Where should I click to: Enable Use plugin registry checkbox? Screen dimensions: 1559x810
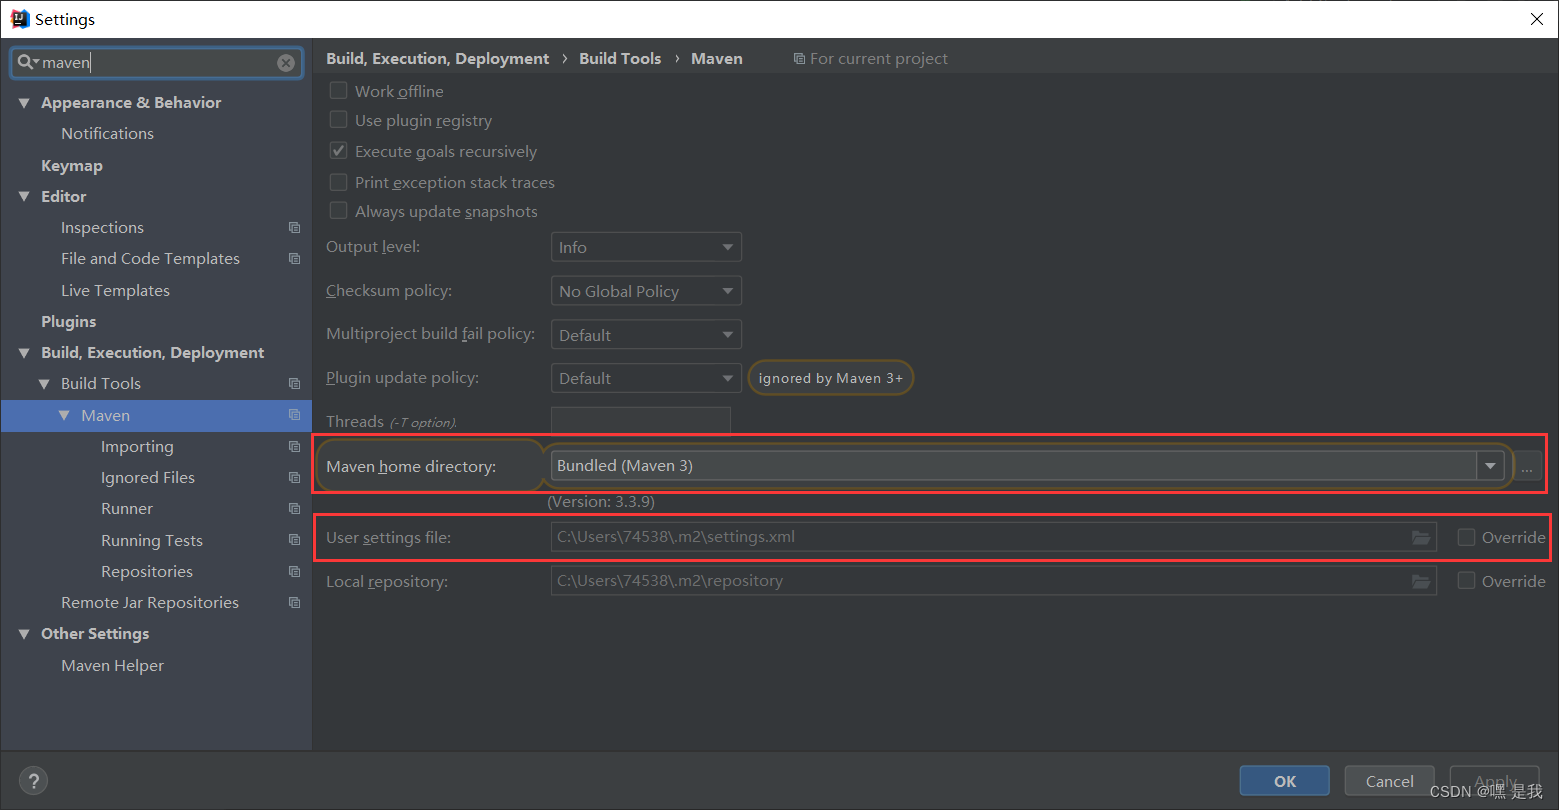(x=339, y=120)
